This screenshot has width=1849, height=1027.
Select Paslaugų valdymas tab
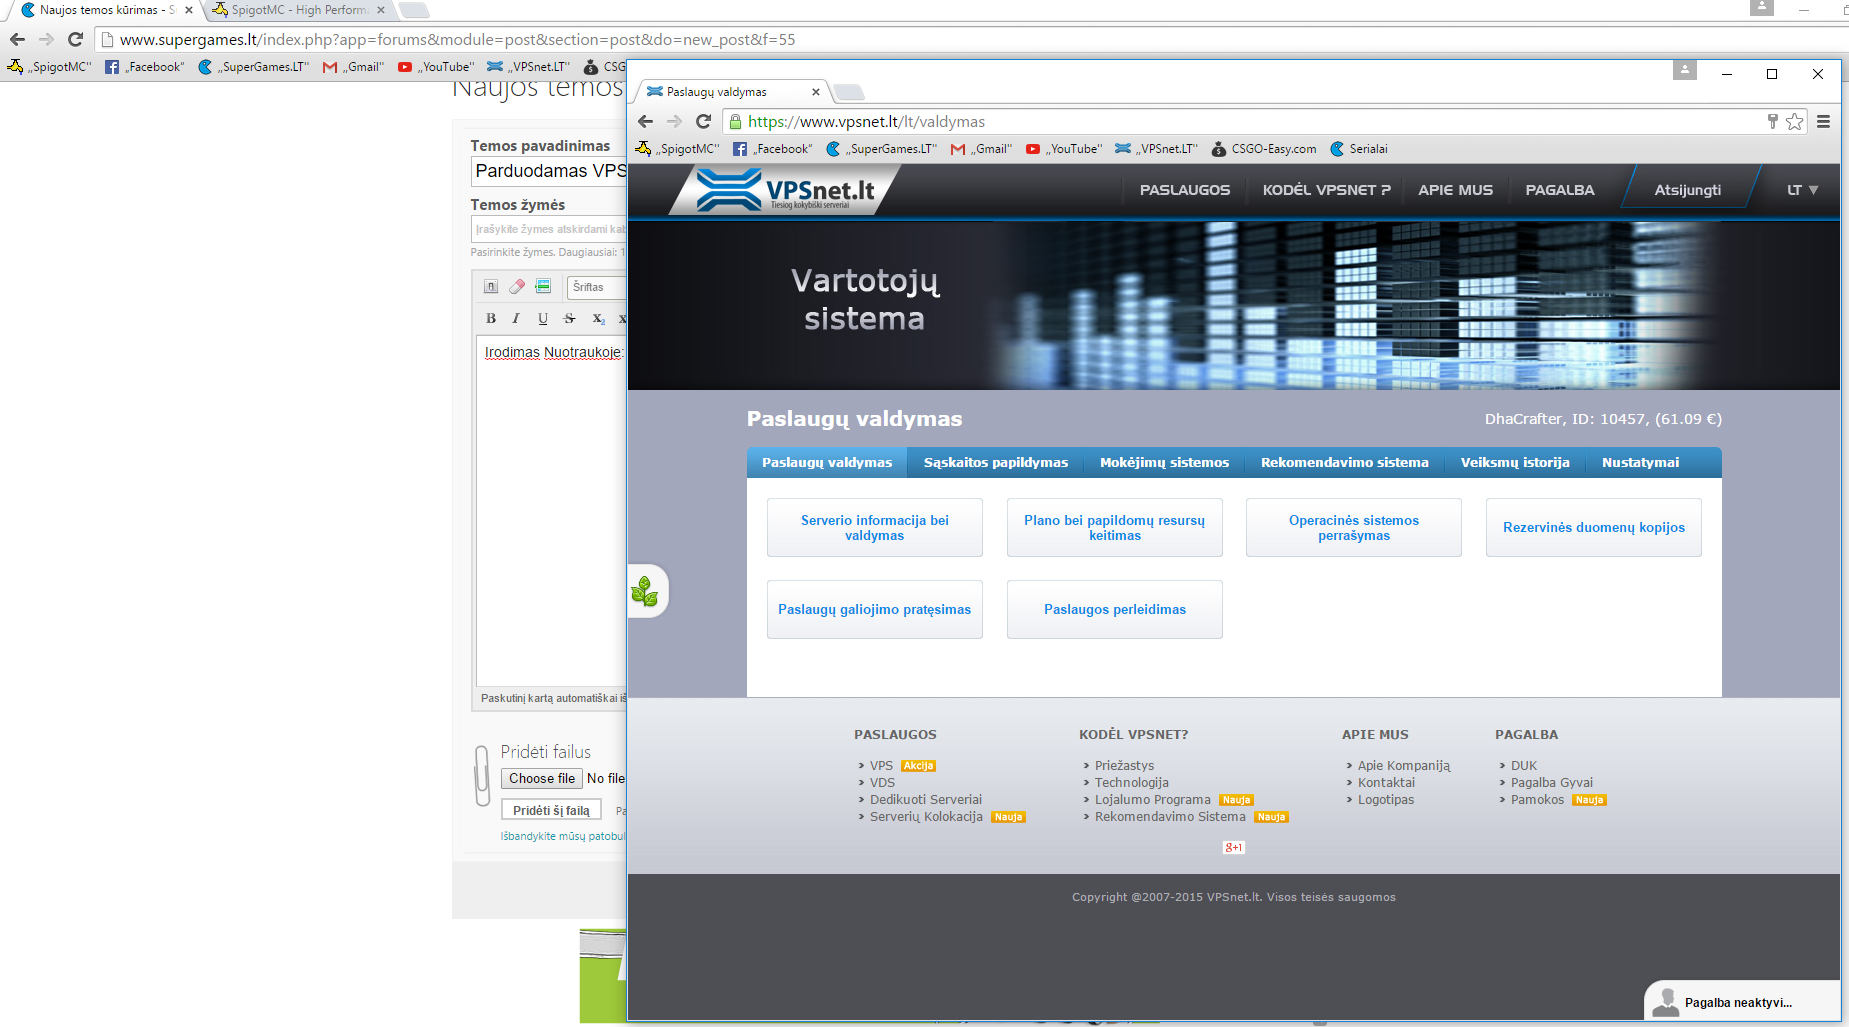click(x=827, y=462)
